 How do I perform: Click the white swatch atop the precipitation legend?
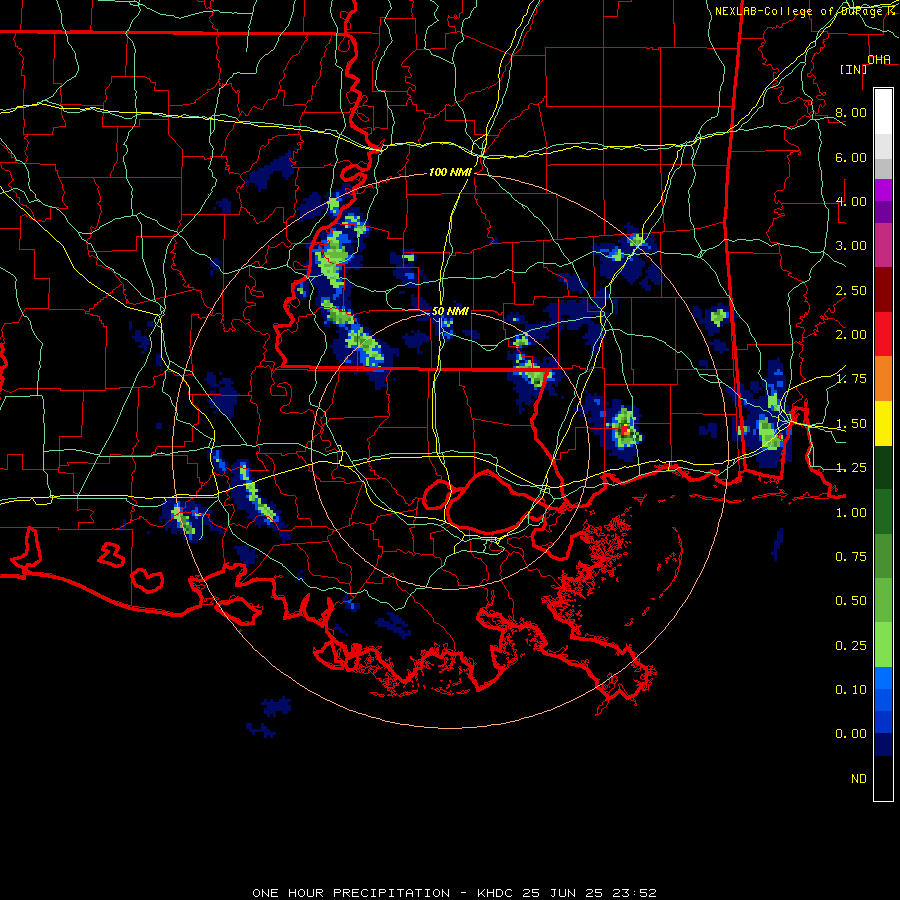[883, 111]
